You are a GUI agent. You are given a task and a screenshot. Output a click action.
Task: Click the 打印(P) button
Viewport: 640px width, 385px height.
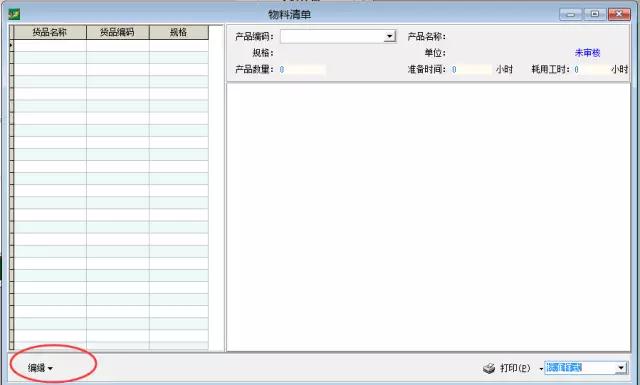[x=515, y=368]
